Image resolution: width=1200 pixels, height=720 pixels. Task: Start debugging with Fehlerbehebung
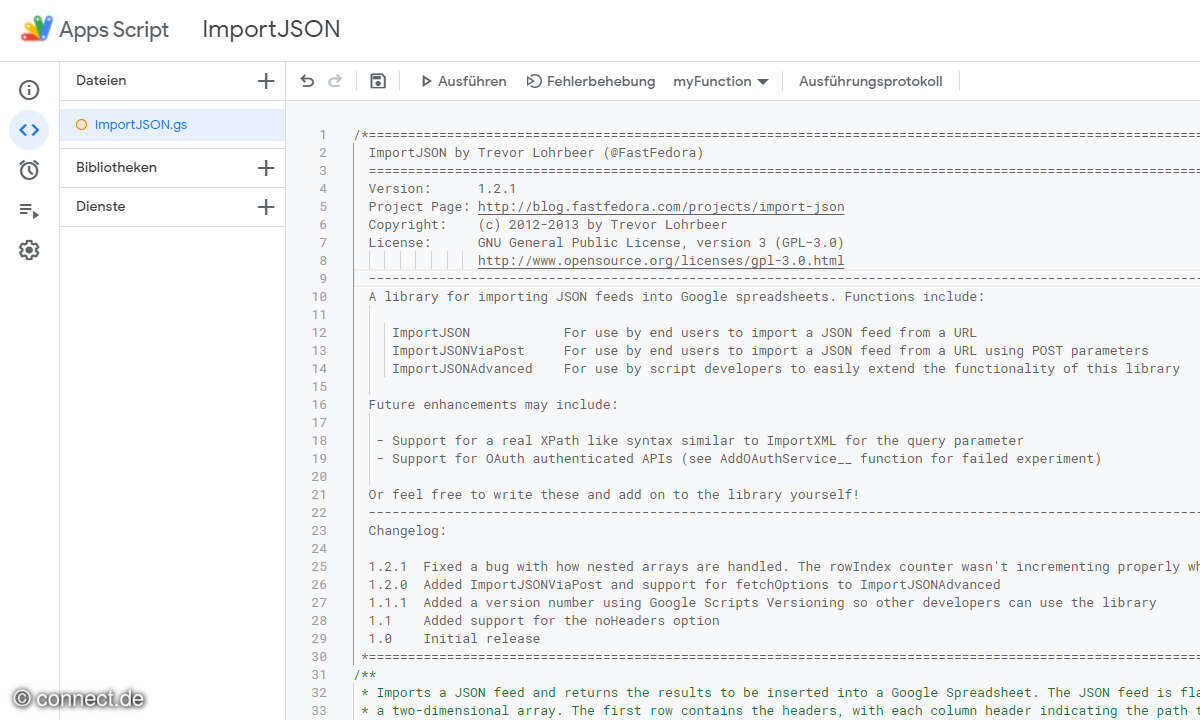591,81
